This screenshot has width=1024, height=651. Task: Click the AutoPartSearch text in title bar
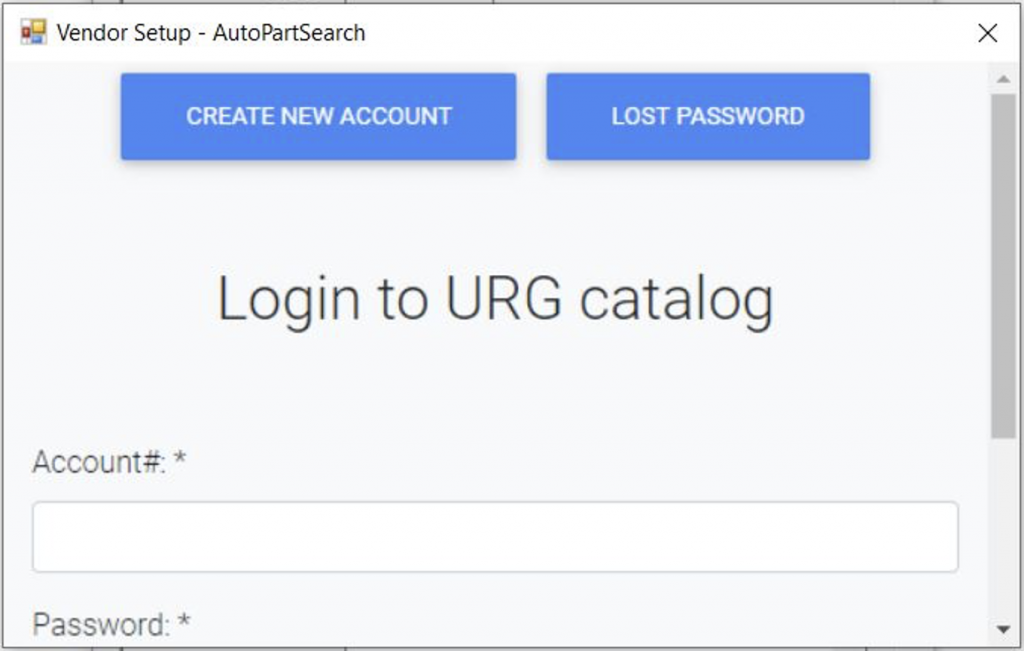coord(289,33)
